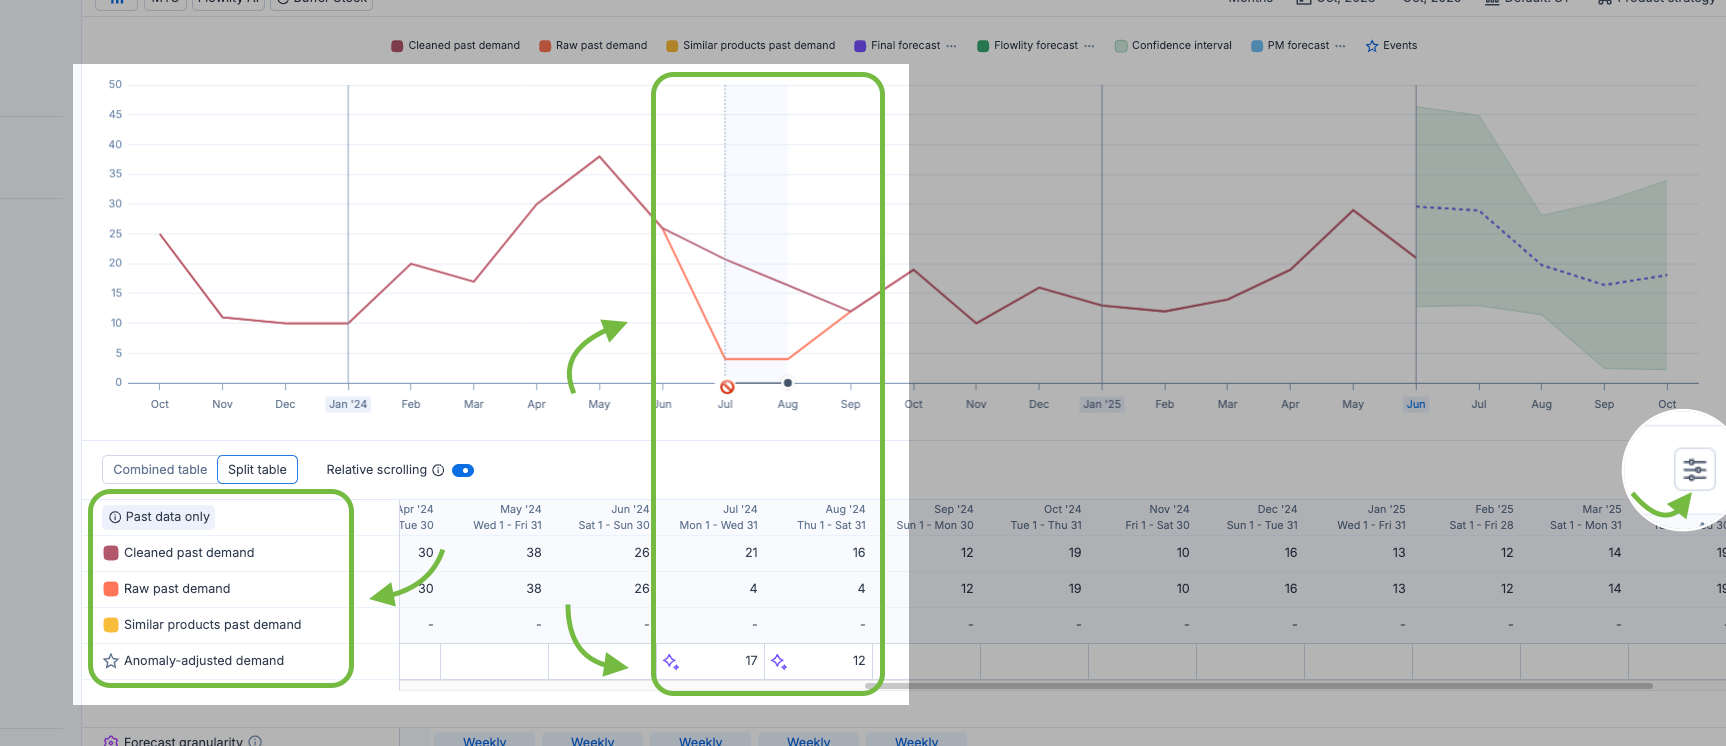Image resolution: width=1726 pixels, height=746 pixels.
Task: Click the Events star icon in legend
Action: click(1372, 46)
